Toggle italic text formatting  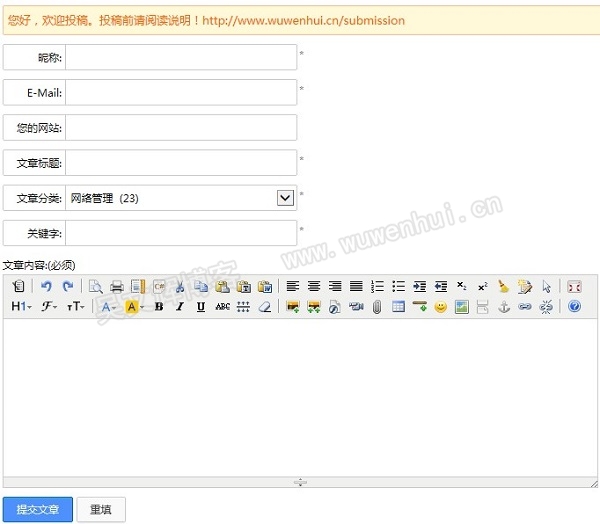click(x=180, y=307)
